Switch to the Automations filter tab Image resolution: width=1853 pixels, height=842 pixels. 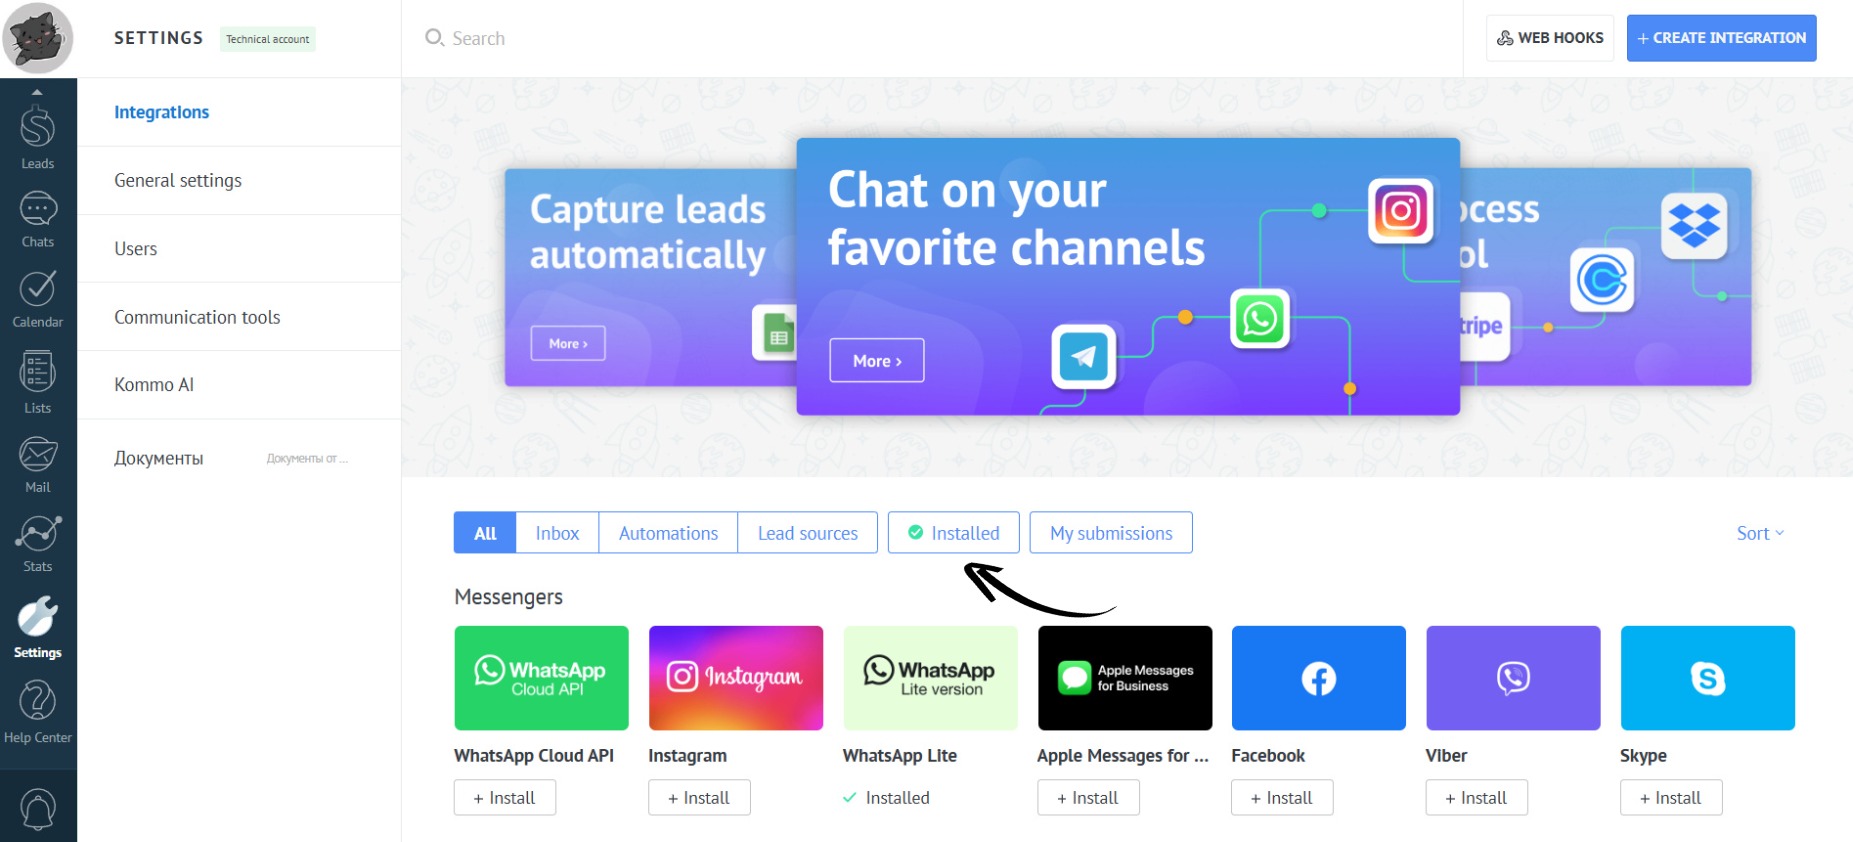tap(668, 533)
